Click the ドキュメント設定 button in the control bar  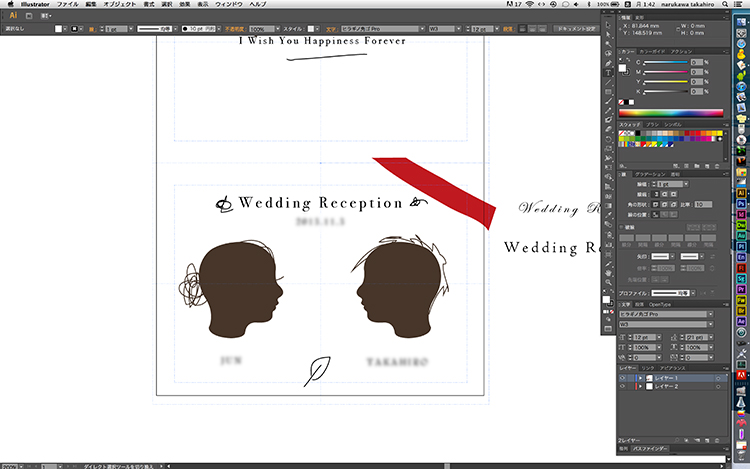(577, 28)
